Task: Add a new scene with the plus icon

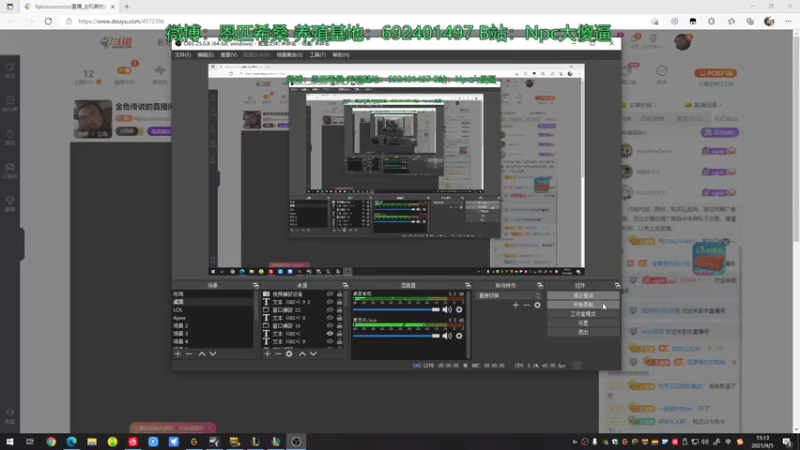Action: pos(178,354)
